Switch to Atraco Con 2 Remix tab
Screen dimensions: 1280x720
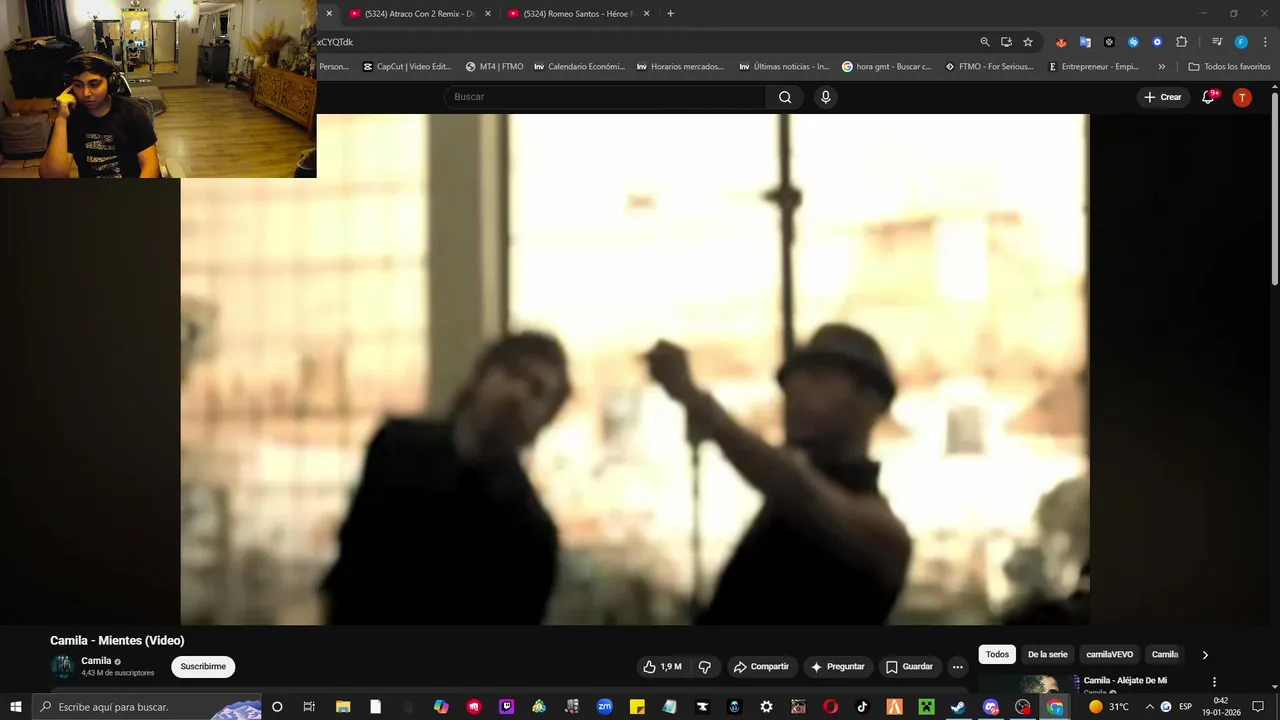411,13
